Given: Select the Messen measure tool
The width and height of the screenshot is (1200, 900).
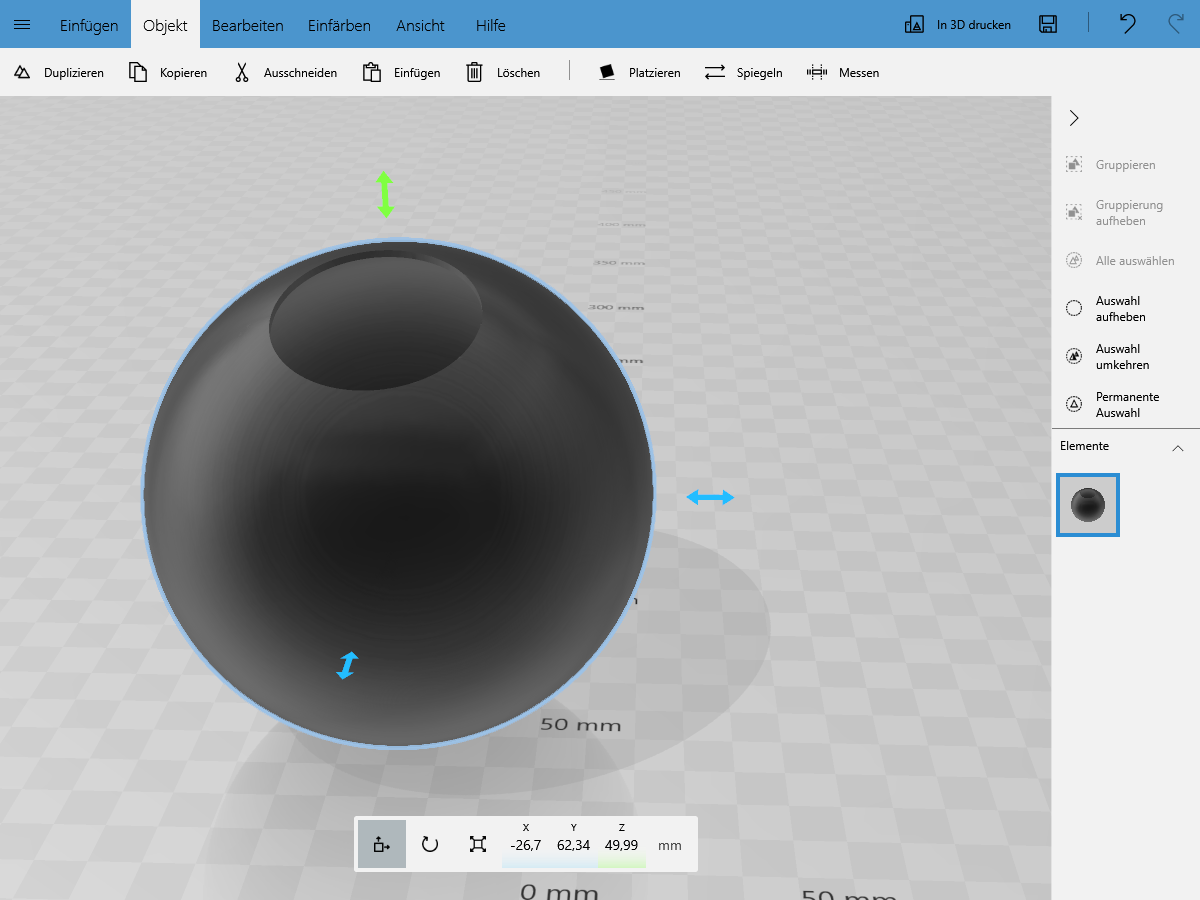Looking at the screenshot, I should [843, 72].
